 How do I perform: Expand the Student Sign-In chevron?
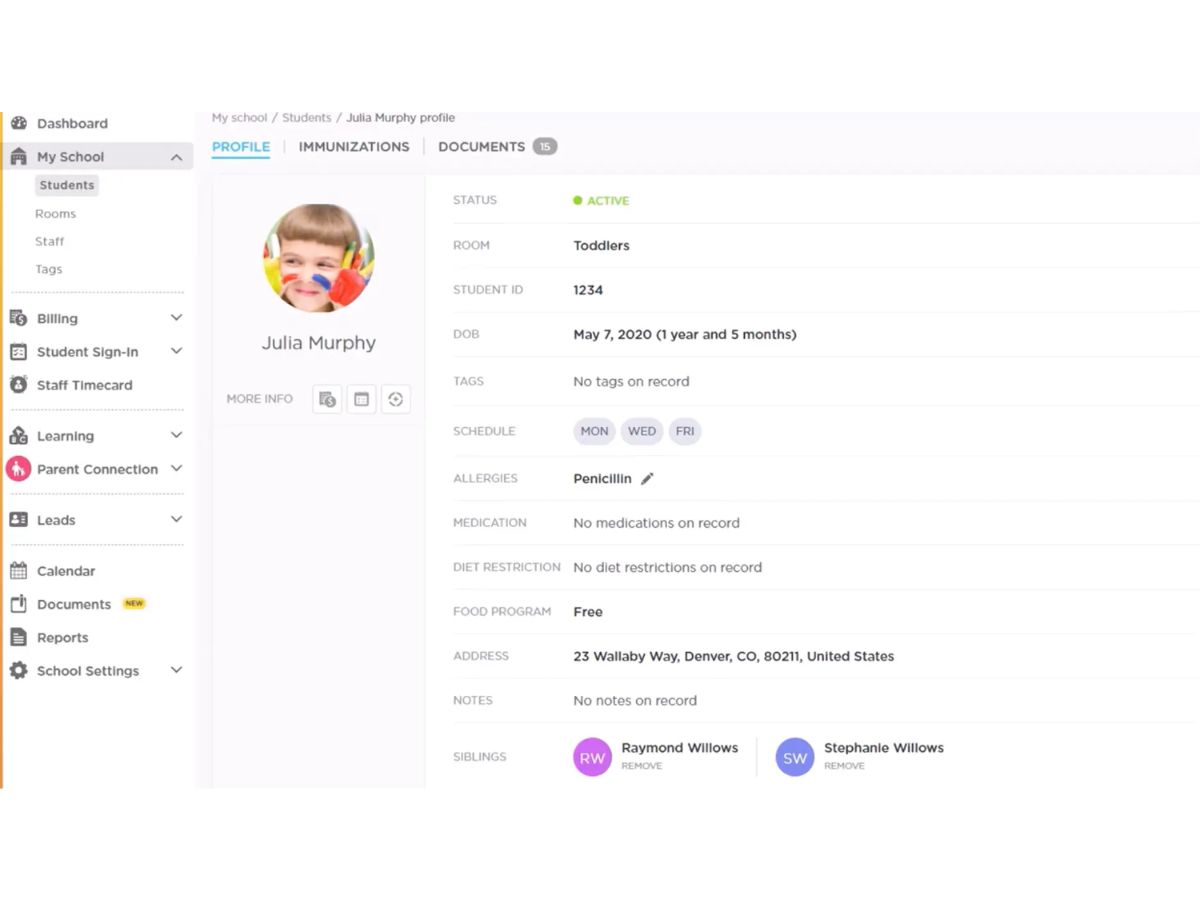pyautogui.click(x=176, y=352)
